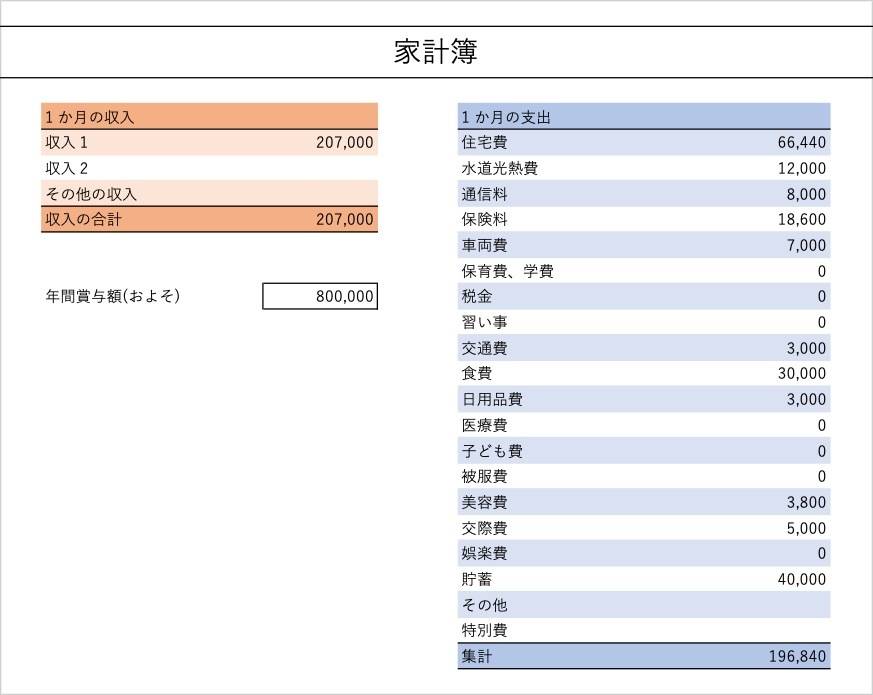The image size is (873, 695).
Task: Click the その他の収入 label
Action: [x=91, y=194]
